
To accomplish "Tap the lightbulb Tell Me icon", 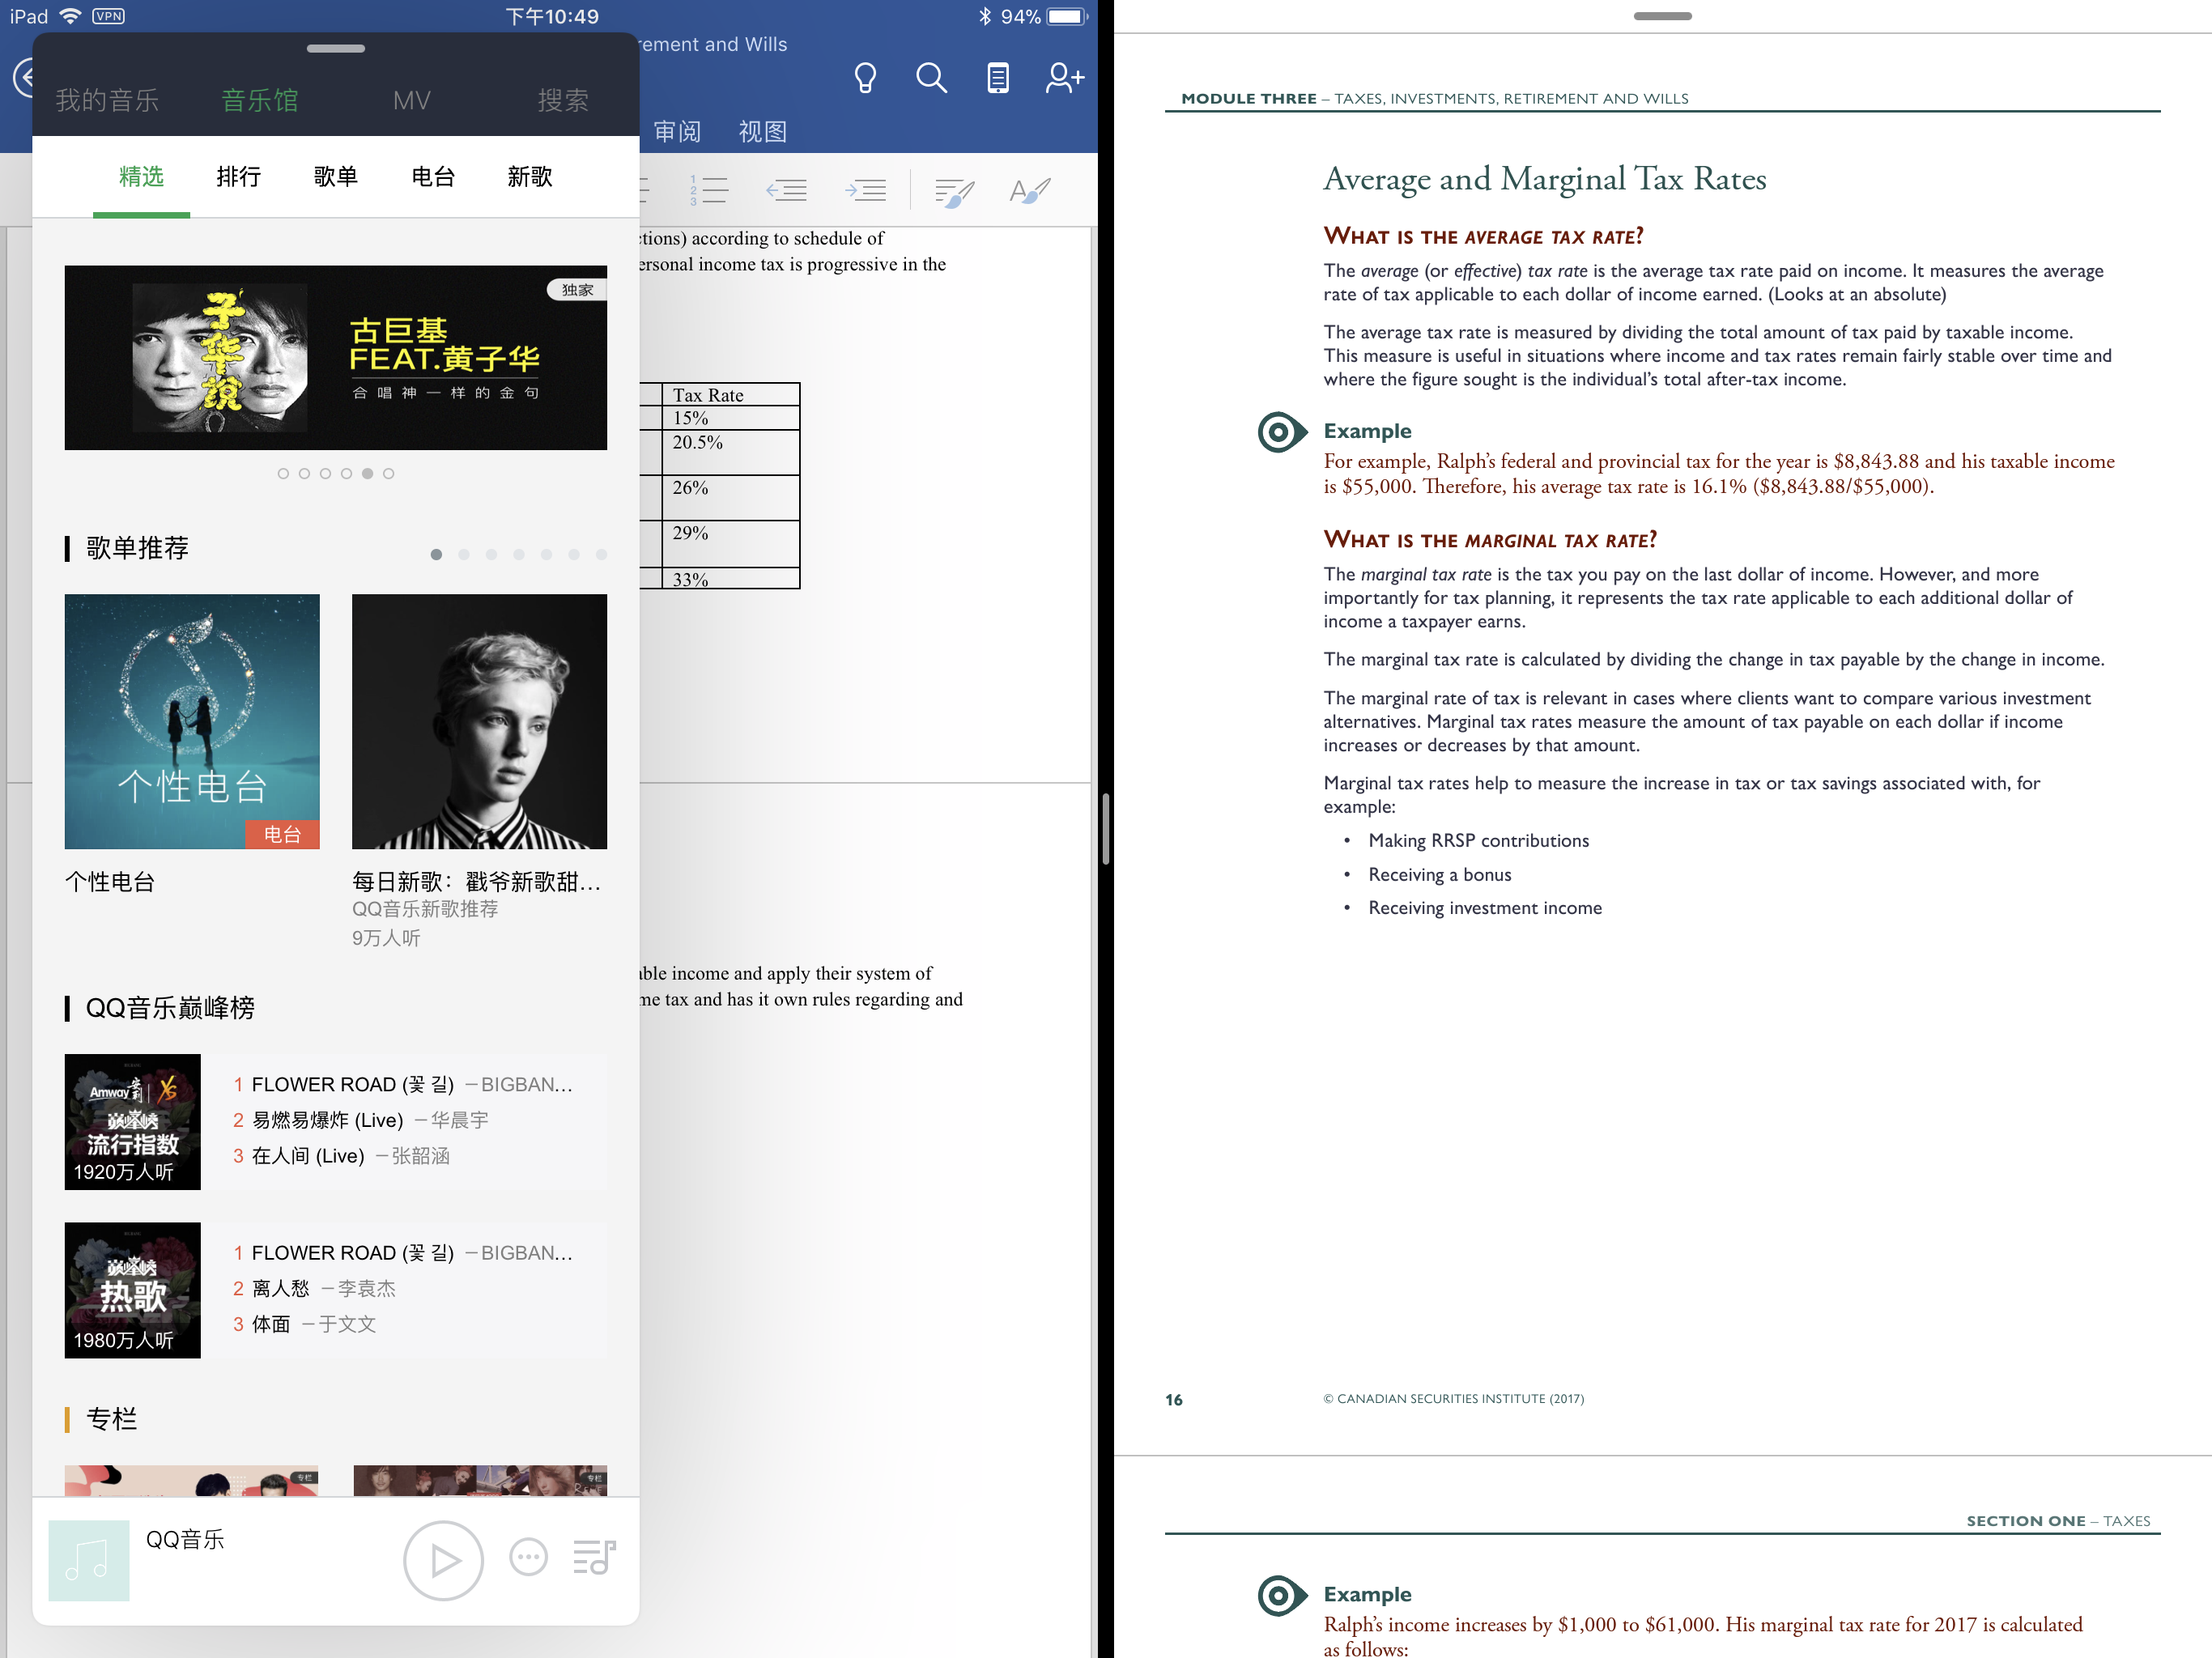I will pos(865,78).
